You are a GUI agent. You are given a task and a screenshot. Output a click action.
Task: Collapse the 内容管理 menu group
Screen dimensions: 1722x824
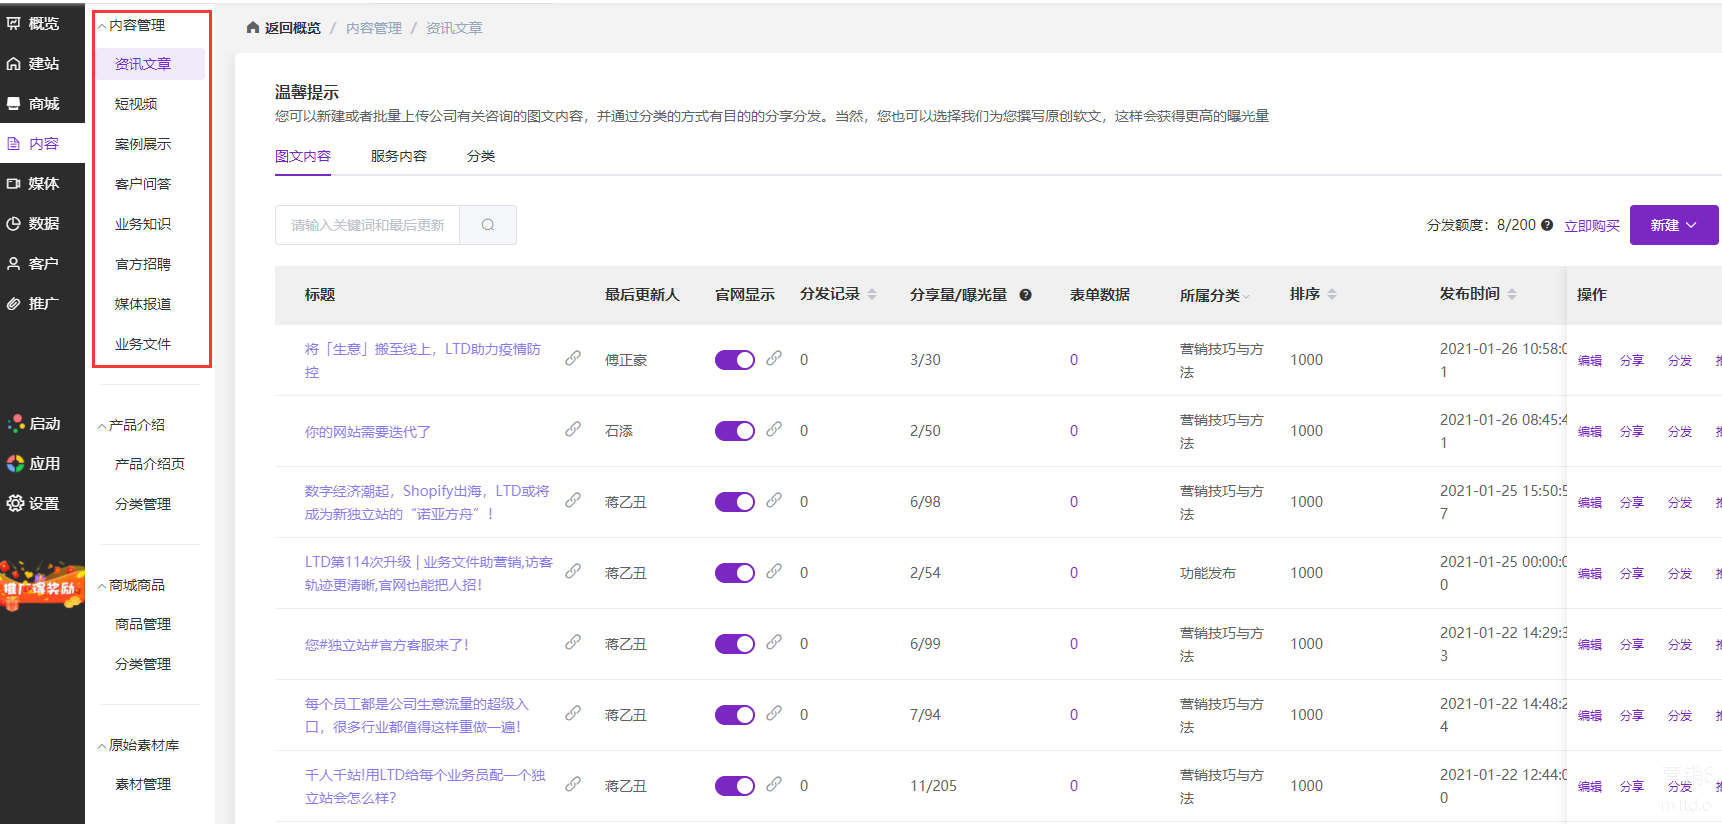point(136,25)
